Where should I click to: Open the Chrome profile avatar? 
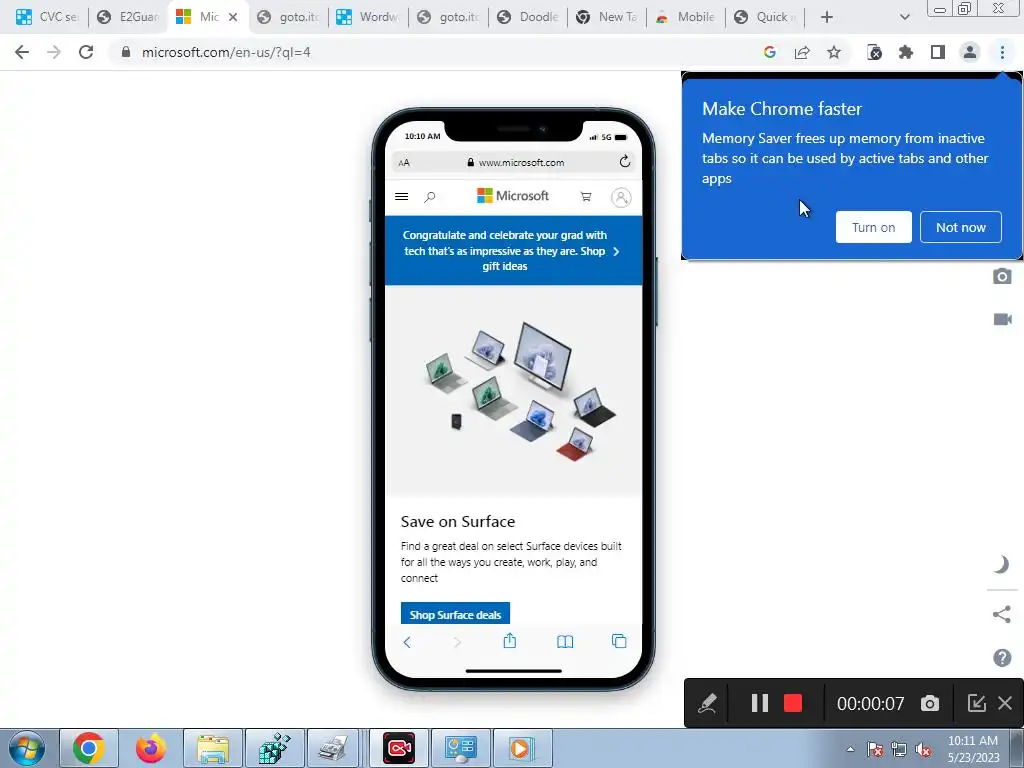tap(970, 52)
